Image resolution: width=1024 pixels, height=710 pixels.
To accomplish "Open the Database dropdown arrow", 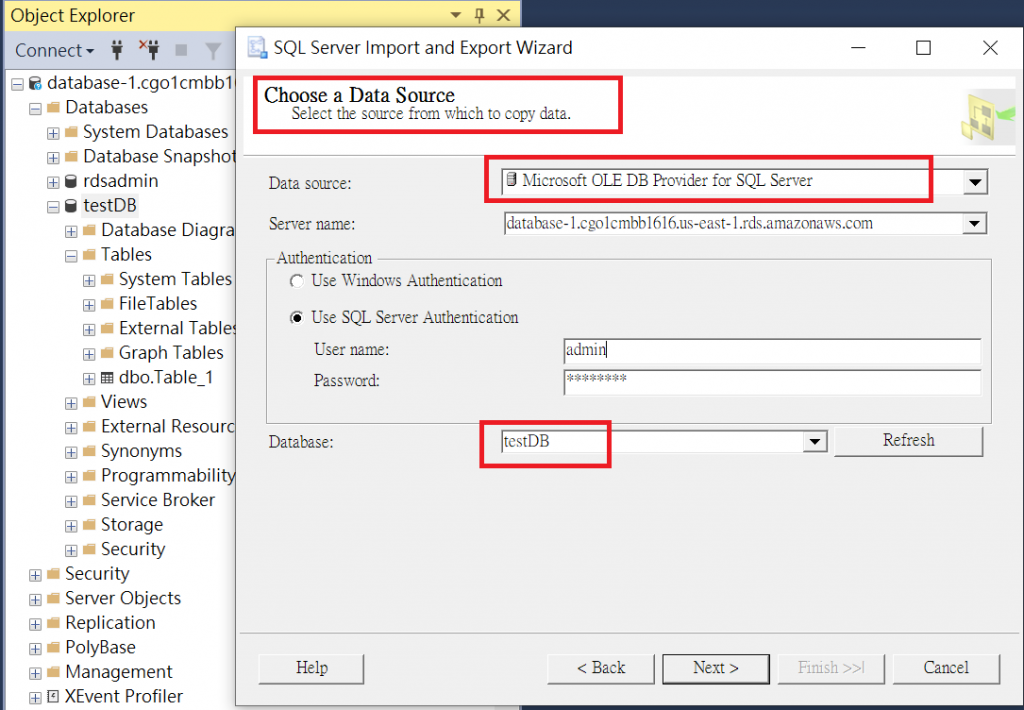I will [x=814, y=442].
